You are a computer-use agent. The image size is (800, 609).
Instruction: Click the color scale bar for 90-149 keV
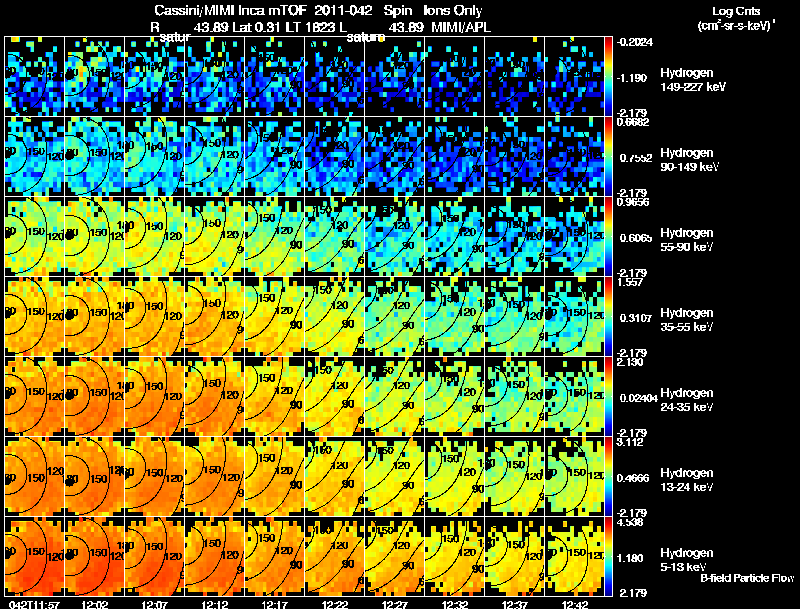tap(608, 157)
